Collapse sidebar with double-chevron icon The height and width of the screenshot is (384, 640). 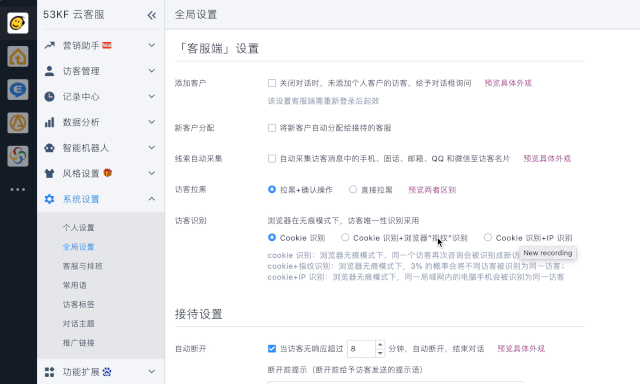(x=151, y=16)
